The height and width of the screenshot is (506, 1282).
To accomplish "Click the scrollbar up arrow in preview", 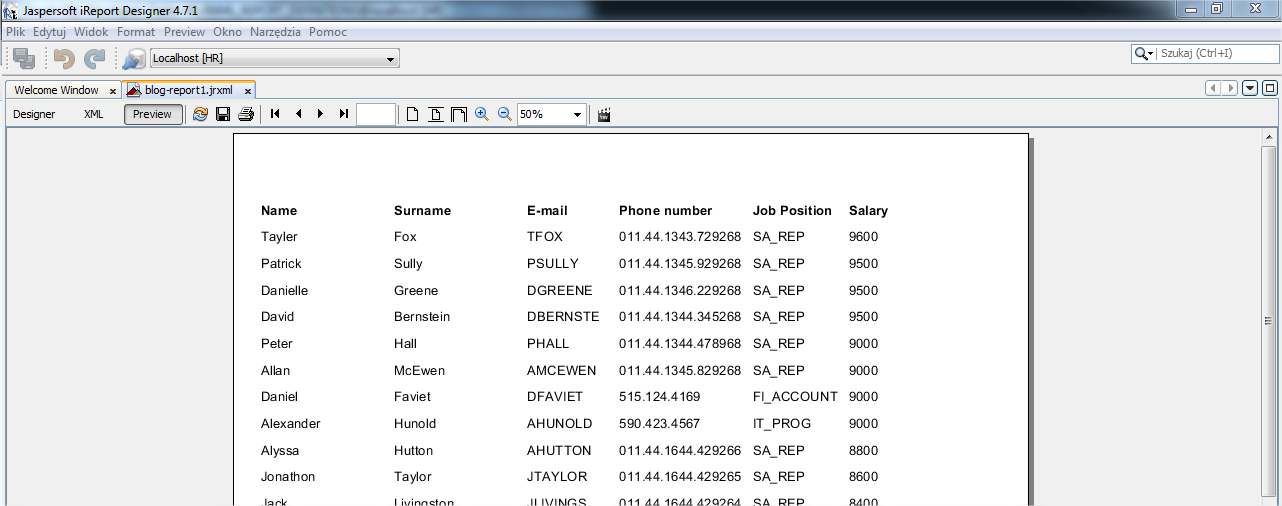I will tap(1269, 136).
